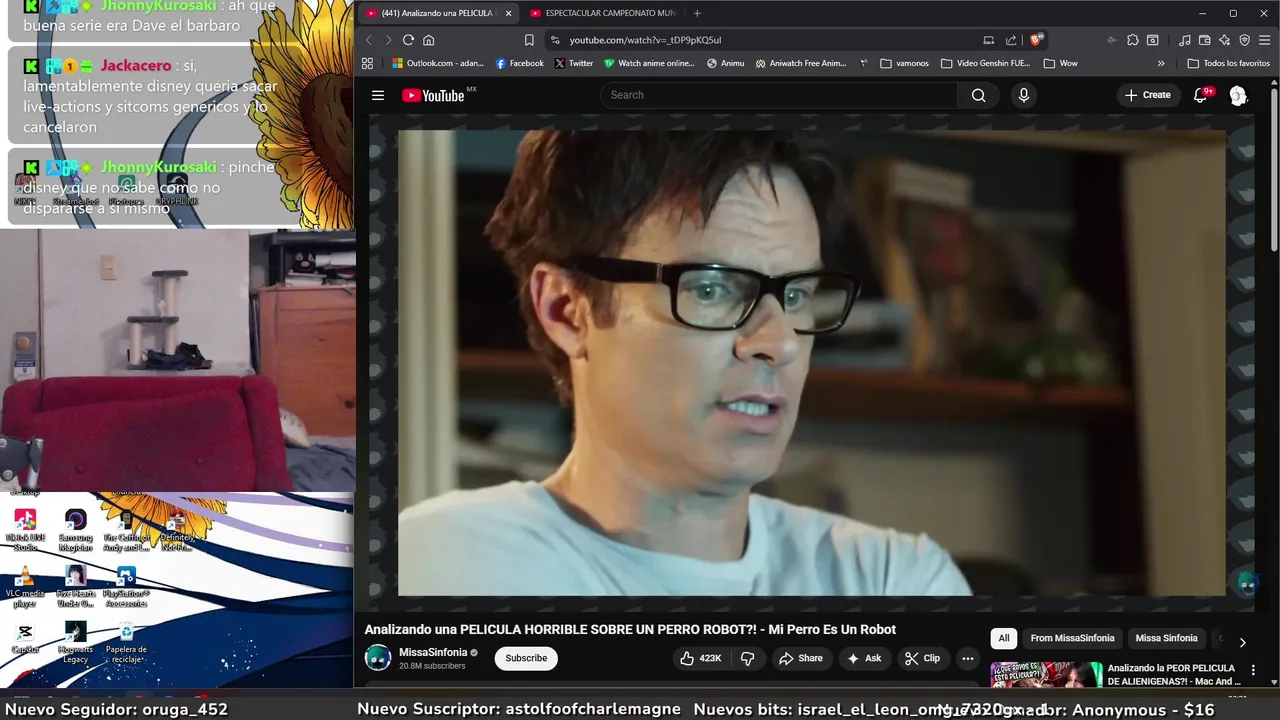Open the browser main menu button
The image size is (1280, 720).
click(x=1265, y=40)
